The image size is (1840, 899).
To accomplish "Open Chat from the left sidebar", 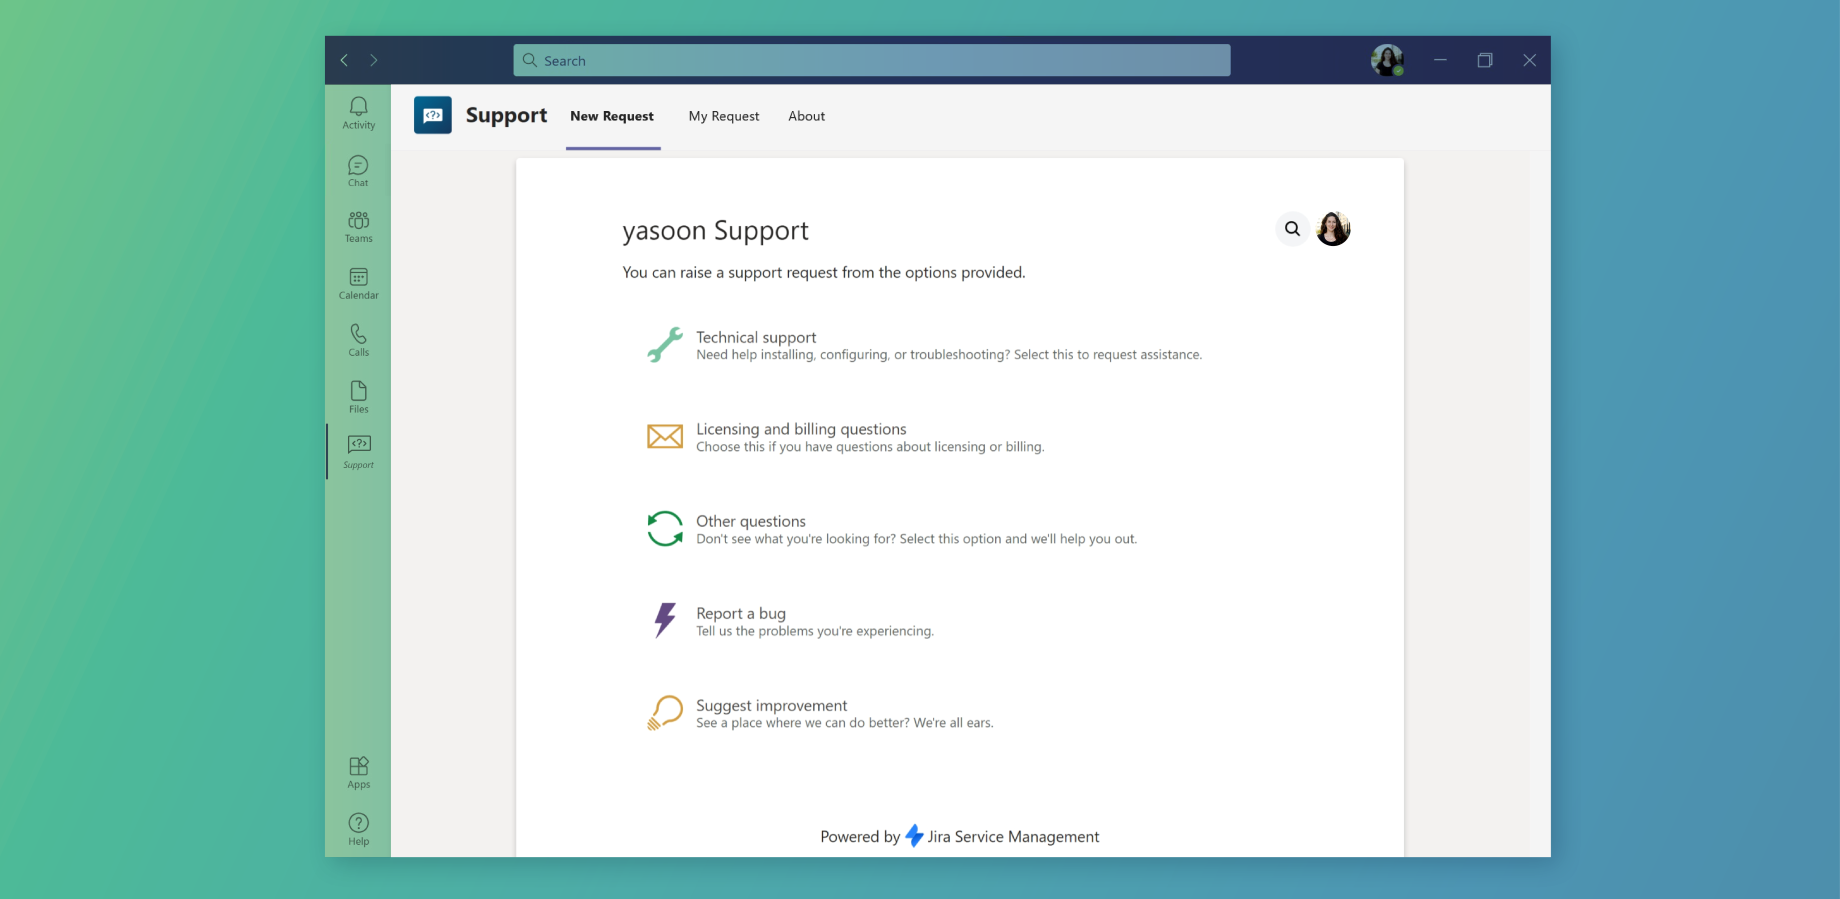I will [x=358, y=170].
